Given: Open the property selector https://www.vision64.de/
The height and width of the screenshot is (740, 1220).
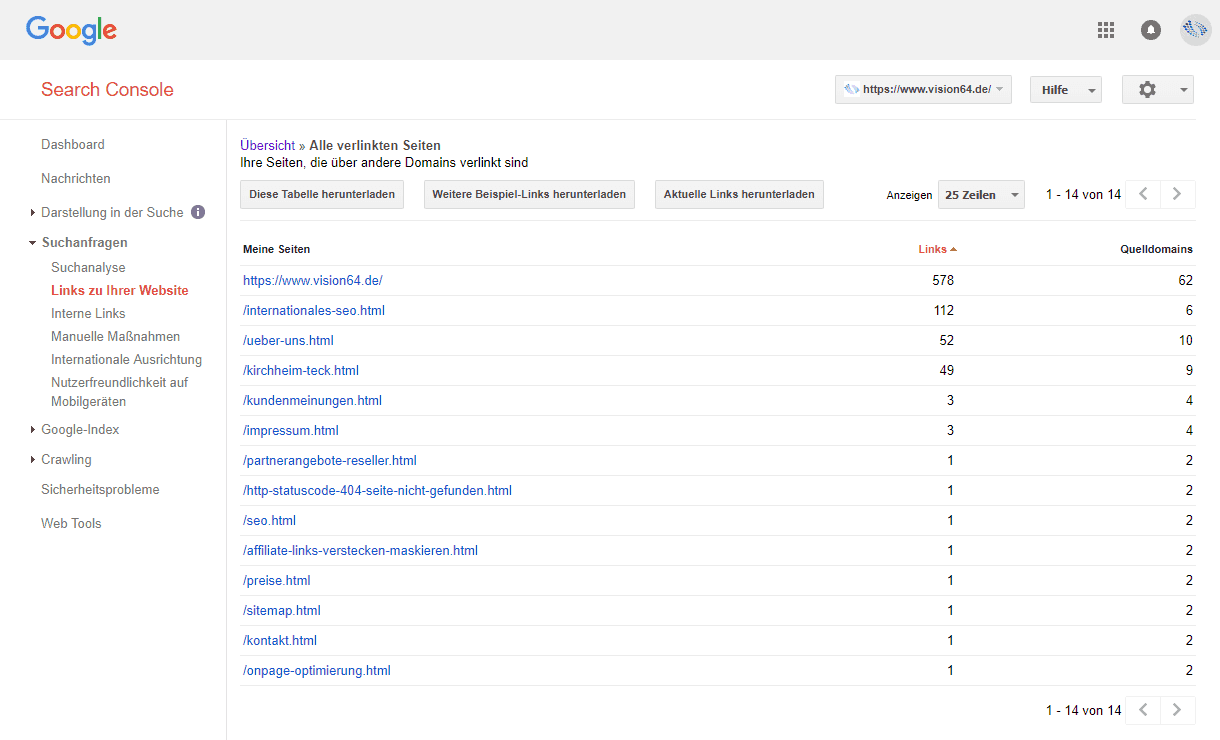Looking at the screenshot, I should coord(923,89).
